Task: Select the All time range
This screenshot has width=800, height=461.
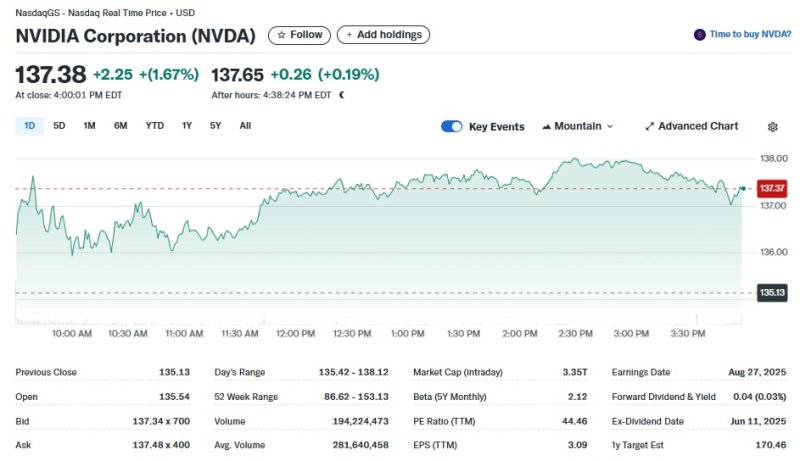Action: tap(245, 126)
